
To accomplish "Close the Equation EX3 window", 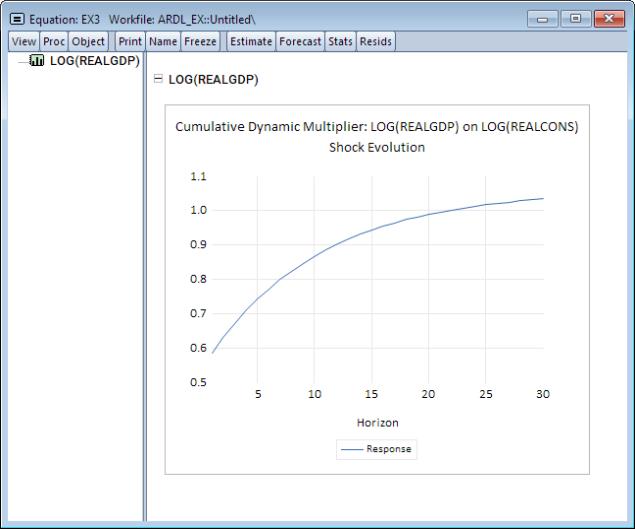I will [607, 20].
